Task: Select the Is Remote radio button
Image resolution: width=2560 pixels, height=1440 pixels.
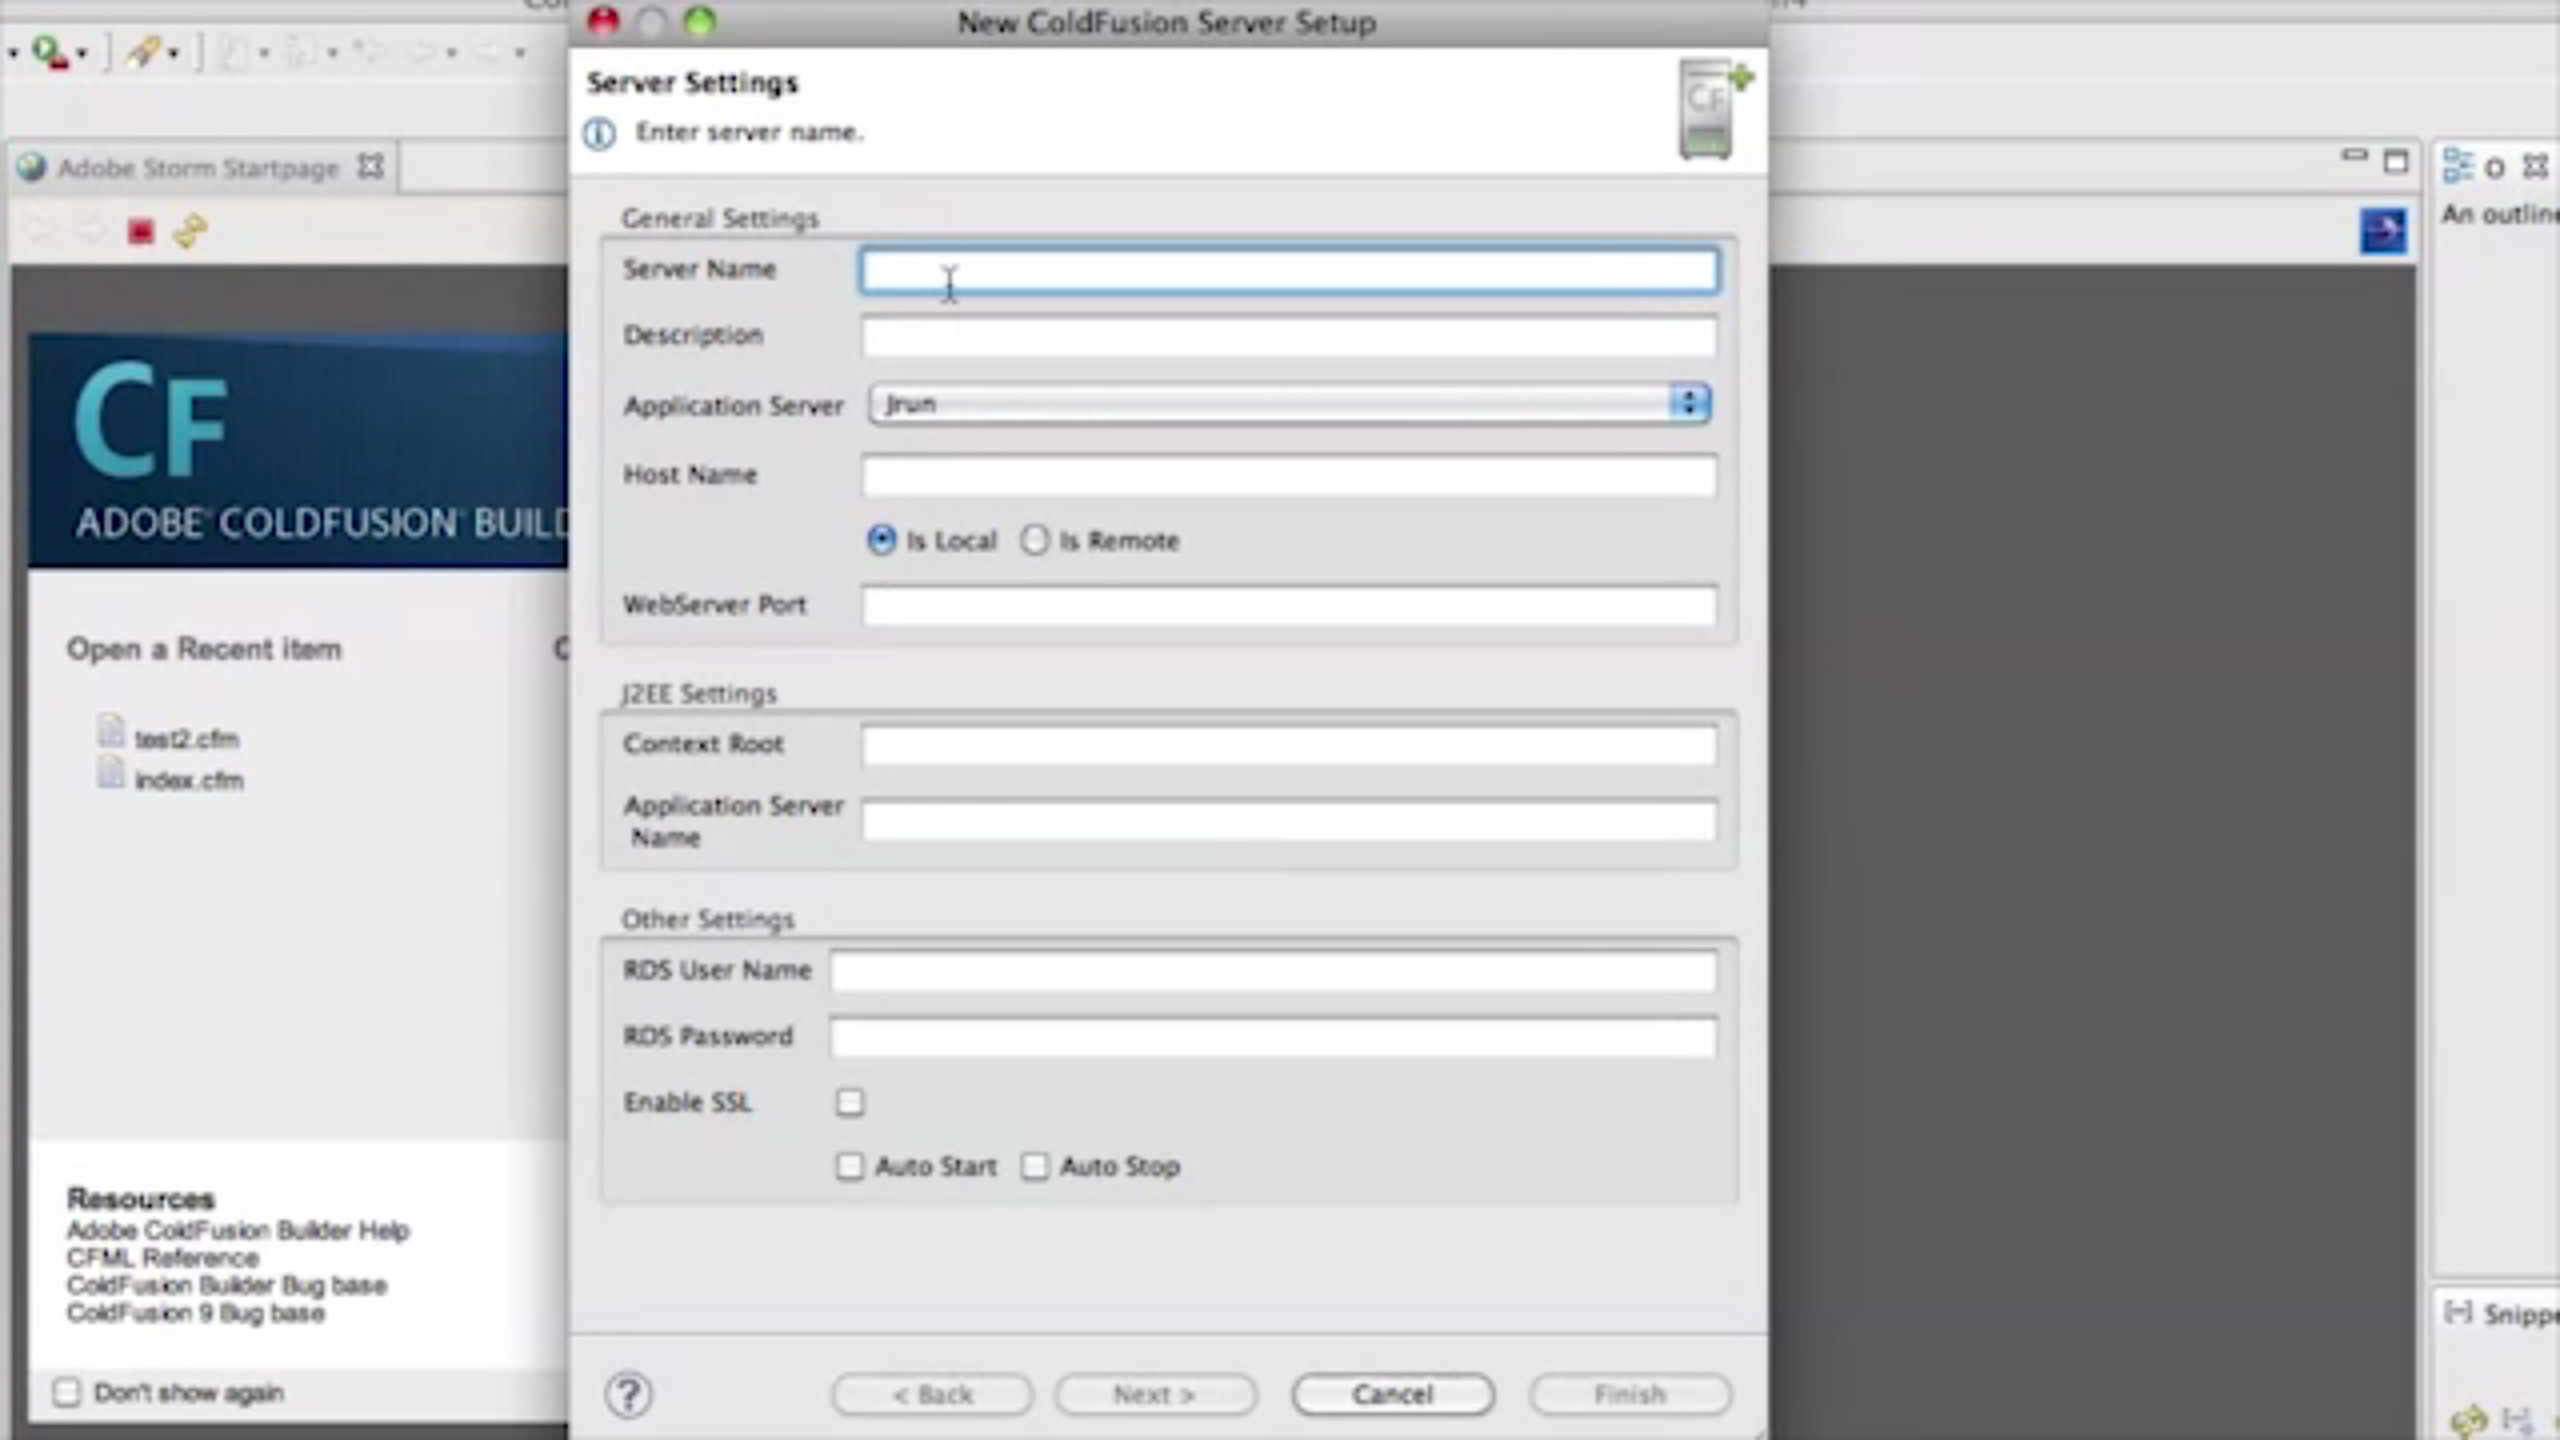Action: pos(1035,541)
